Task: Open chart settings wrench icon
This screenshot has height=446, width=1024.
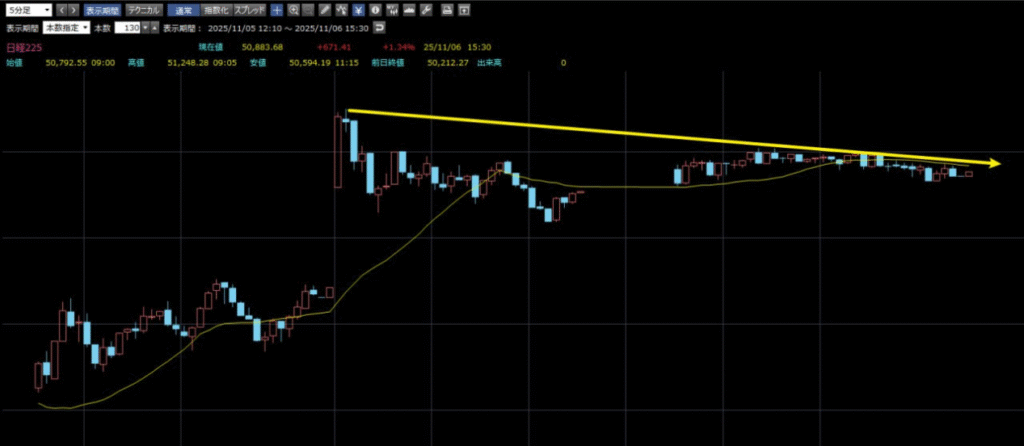Action: [x=426, y=10]
